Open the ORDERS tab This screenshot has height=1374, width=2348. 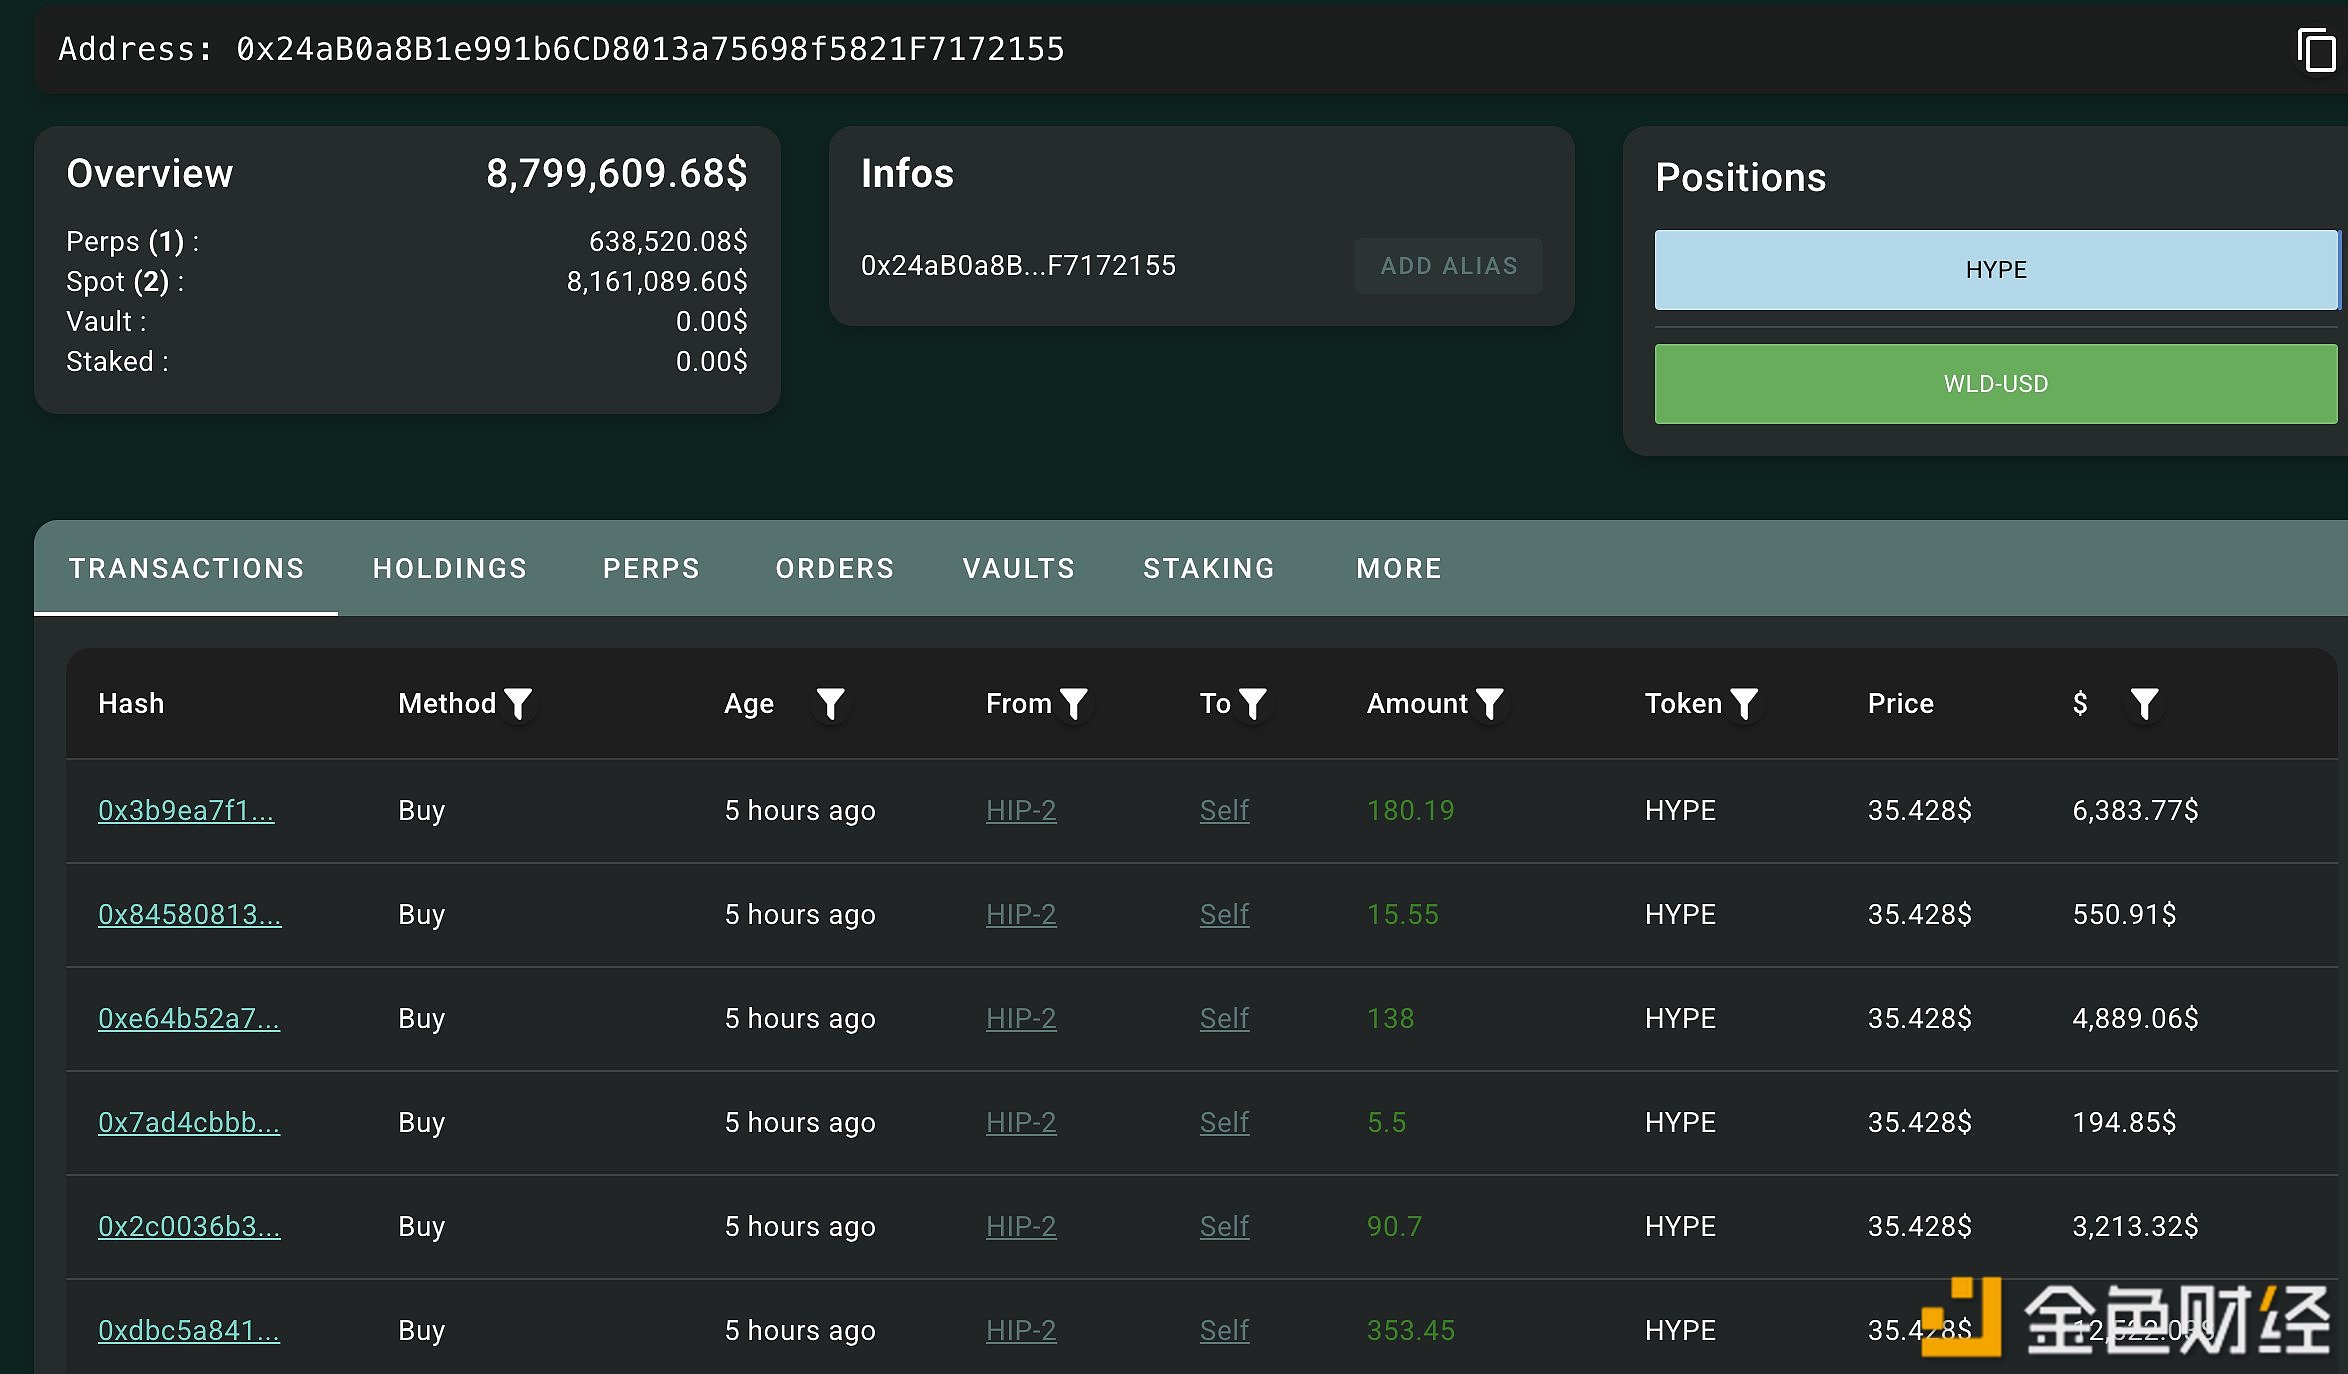tap(834, 568)
